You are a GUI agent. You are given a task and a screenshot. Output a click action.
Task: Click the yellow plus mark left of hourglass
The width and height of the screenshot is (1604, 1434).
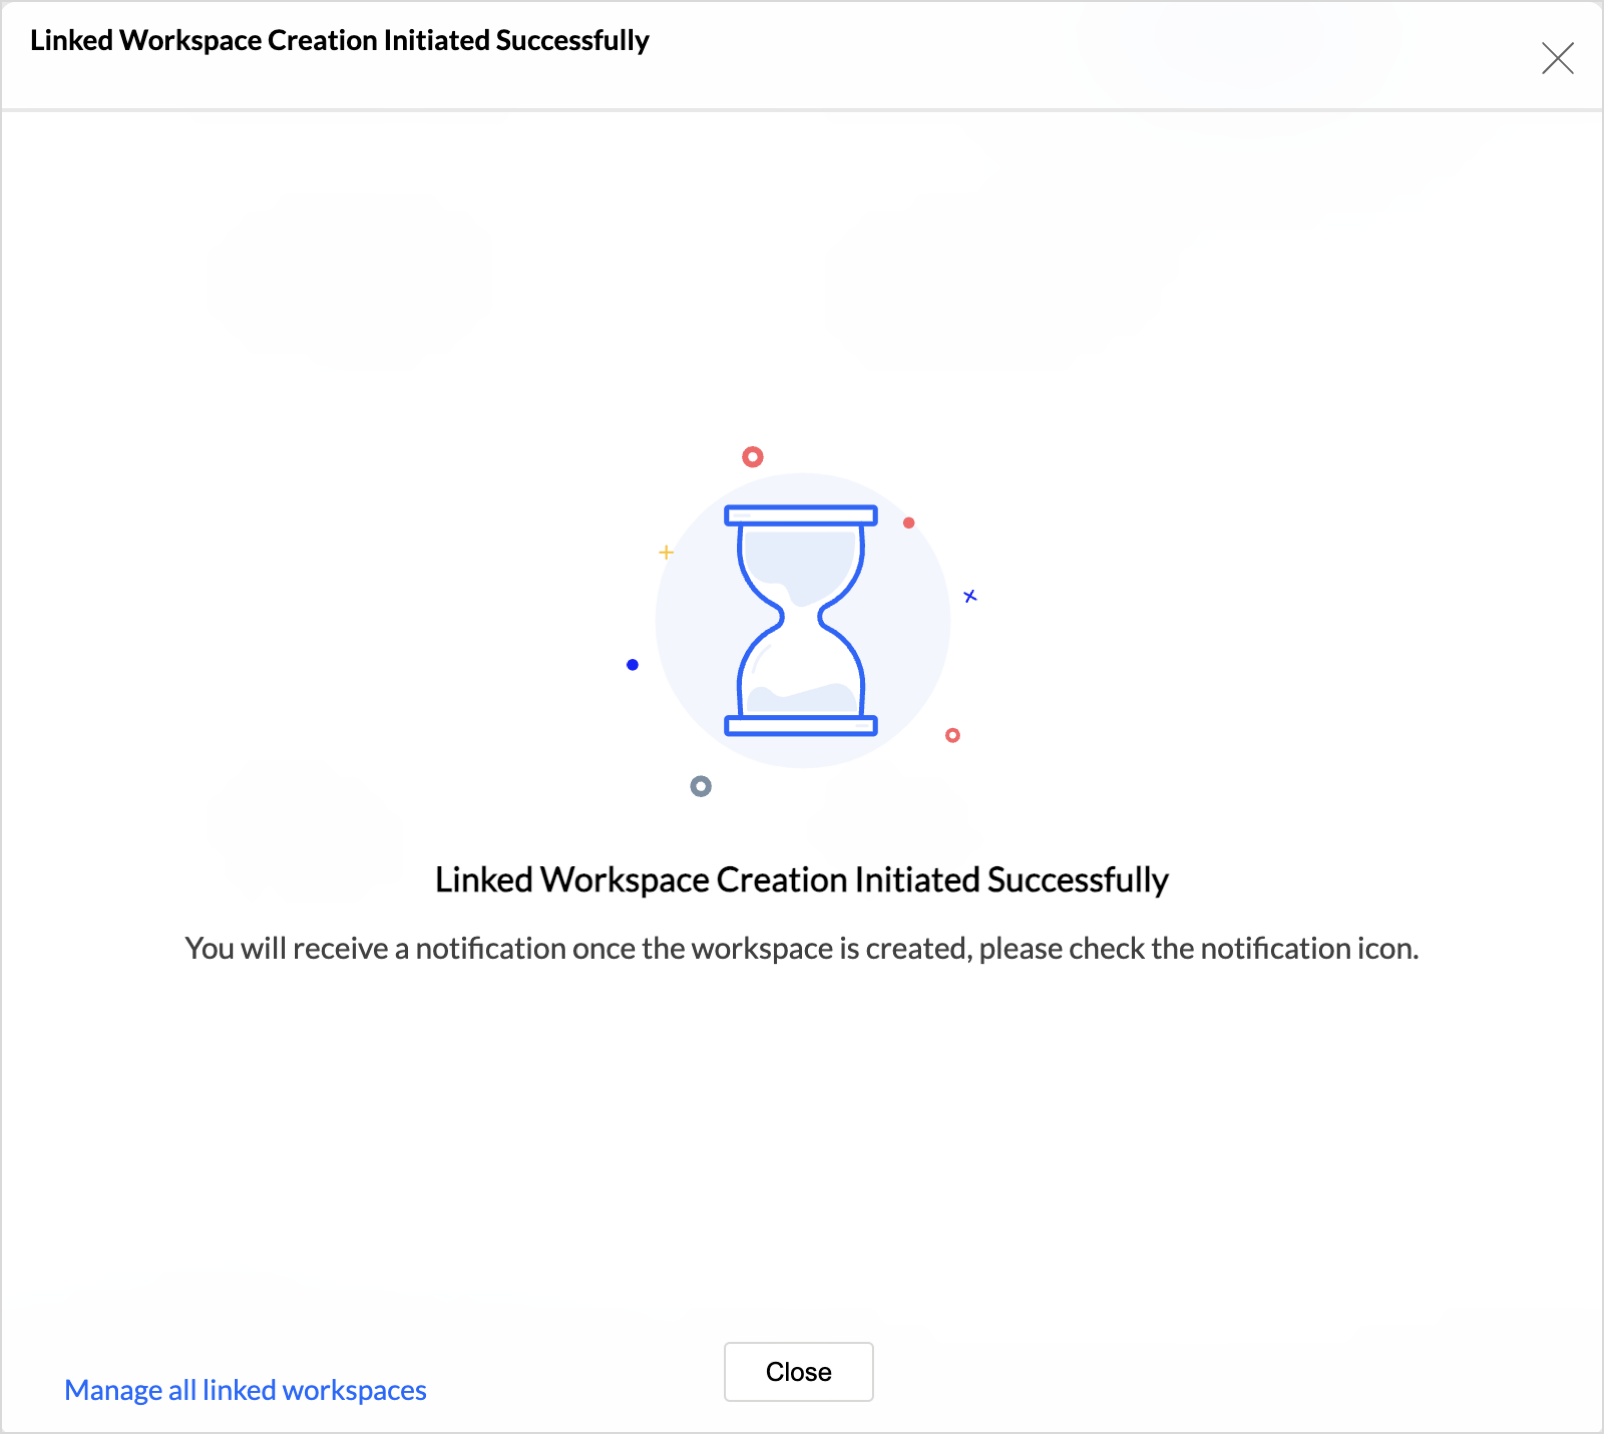pos(666,551)
